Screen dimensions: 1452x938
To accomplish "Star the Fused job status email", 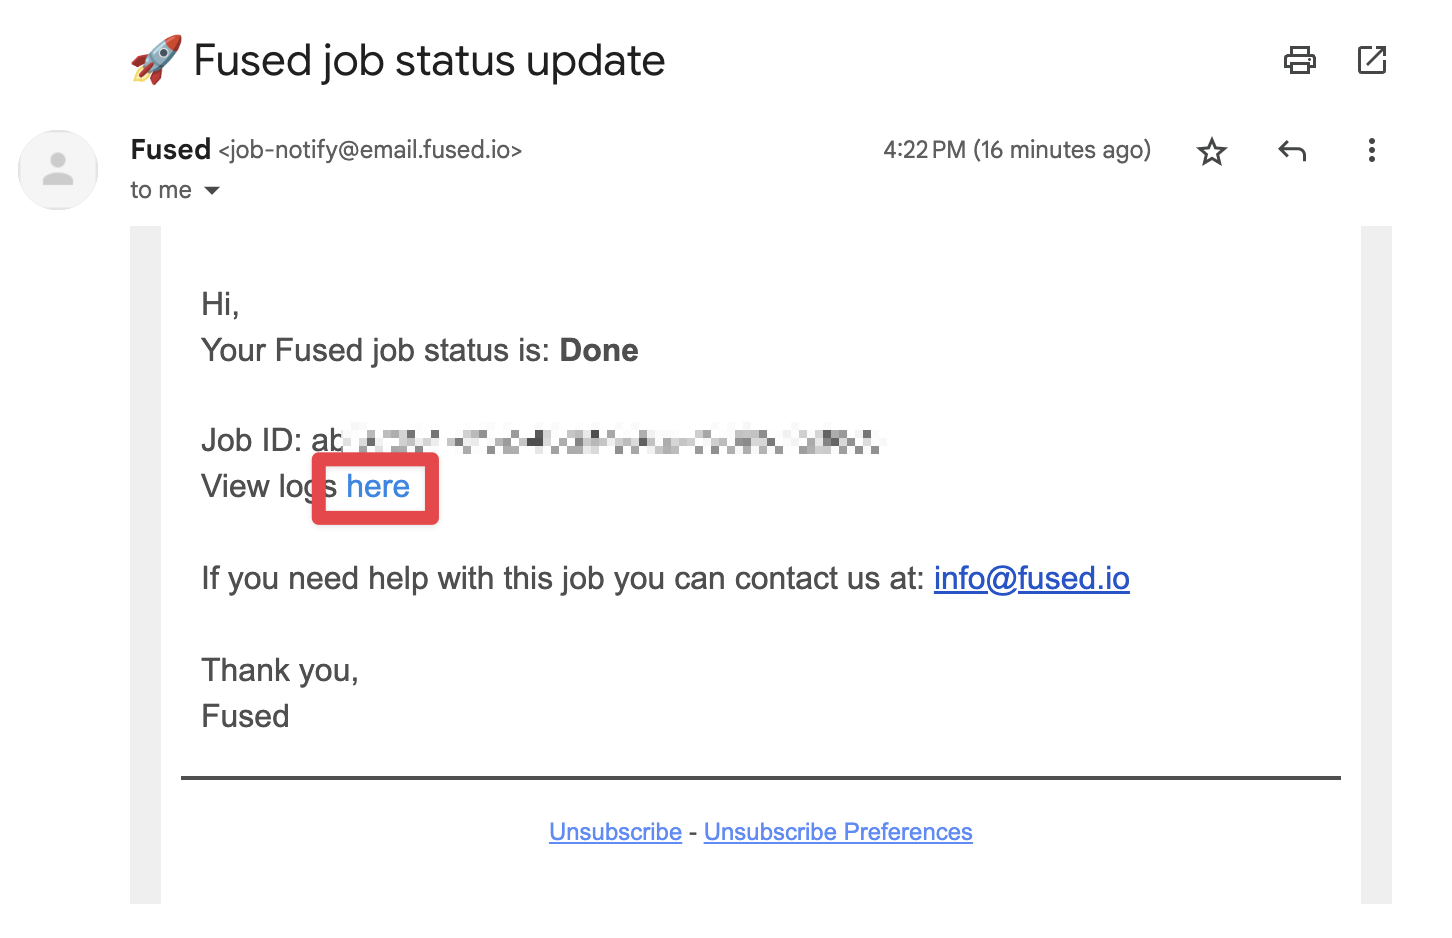I will pos(1211,152).
